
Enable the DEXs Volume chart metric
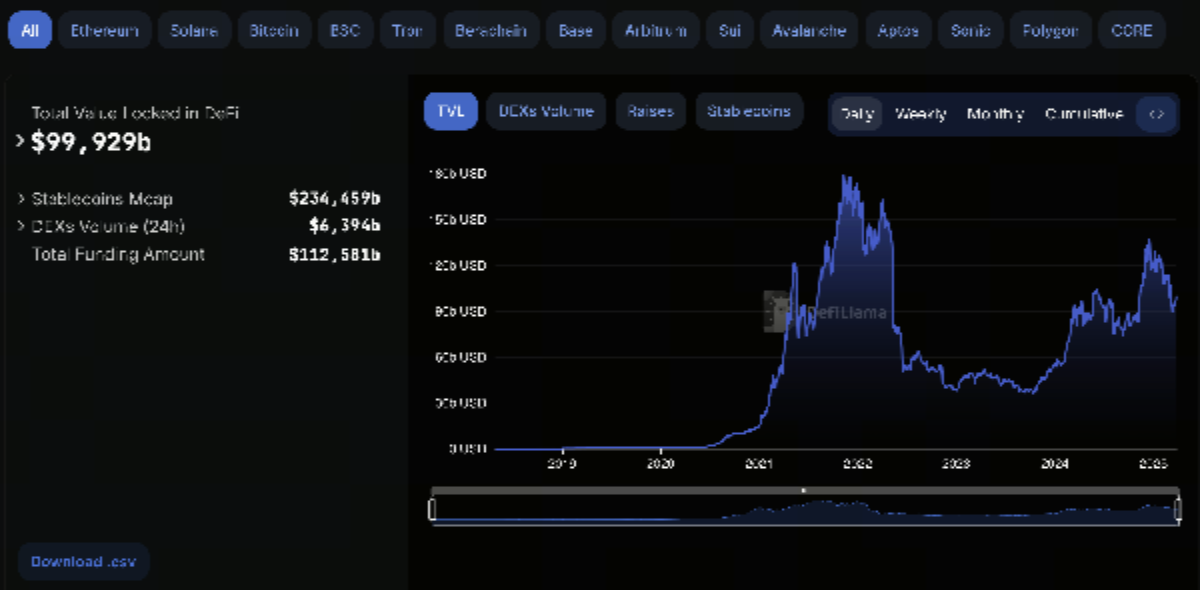click(x=546, y=112)
